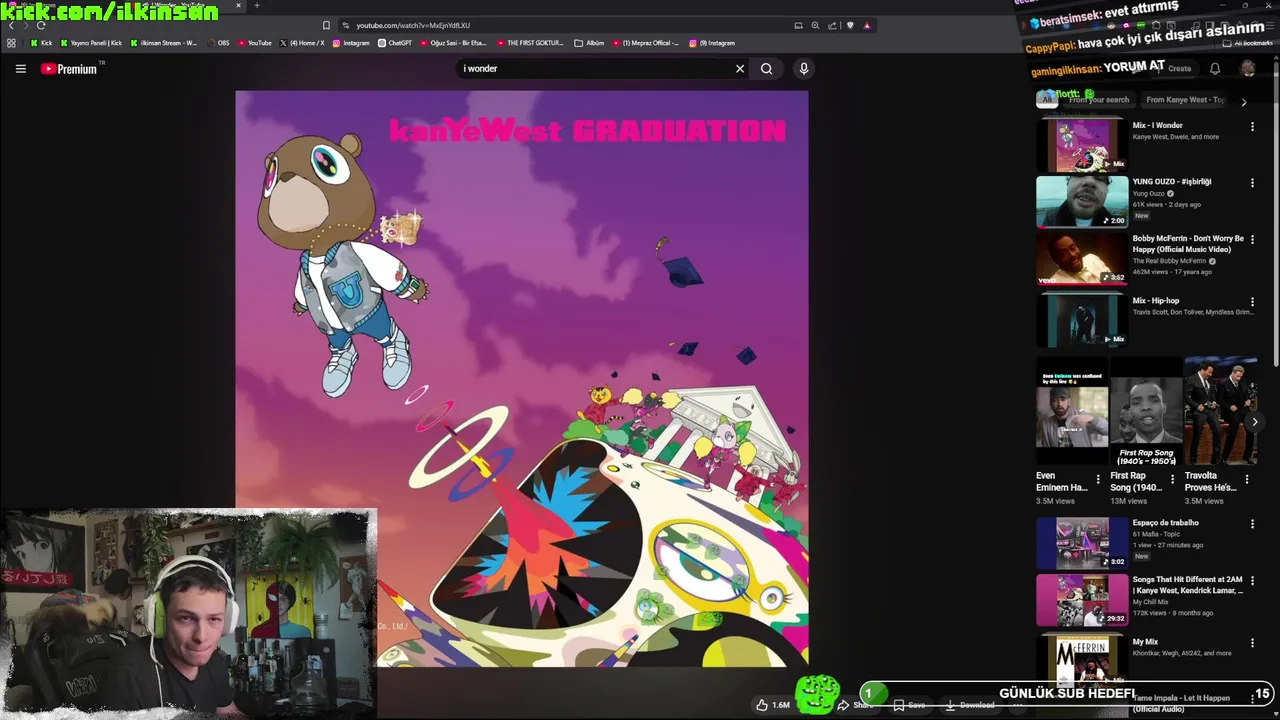Viewport: 1280px width, 720px height.
Task: Open a new browser tab
Action: [257, 6]
